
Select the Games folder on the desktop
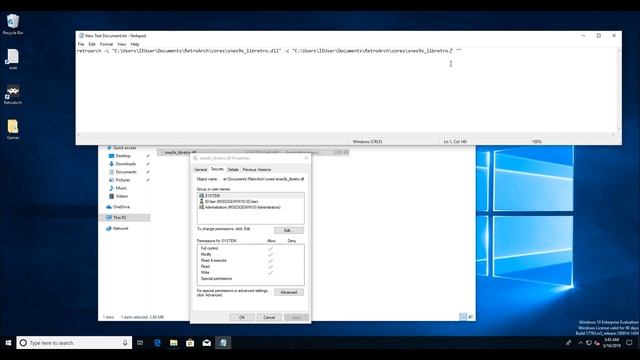point(13,129)
